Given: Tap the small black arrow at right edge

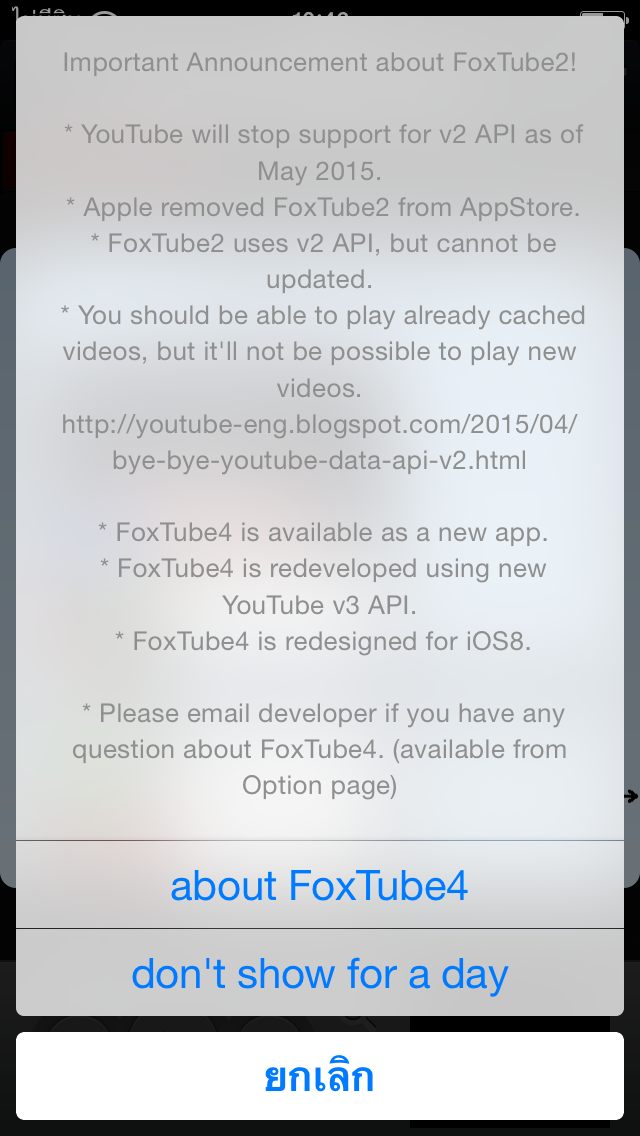Looking at the screenshot, I should (x=631, y=796).
